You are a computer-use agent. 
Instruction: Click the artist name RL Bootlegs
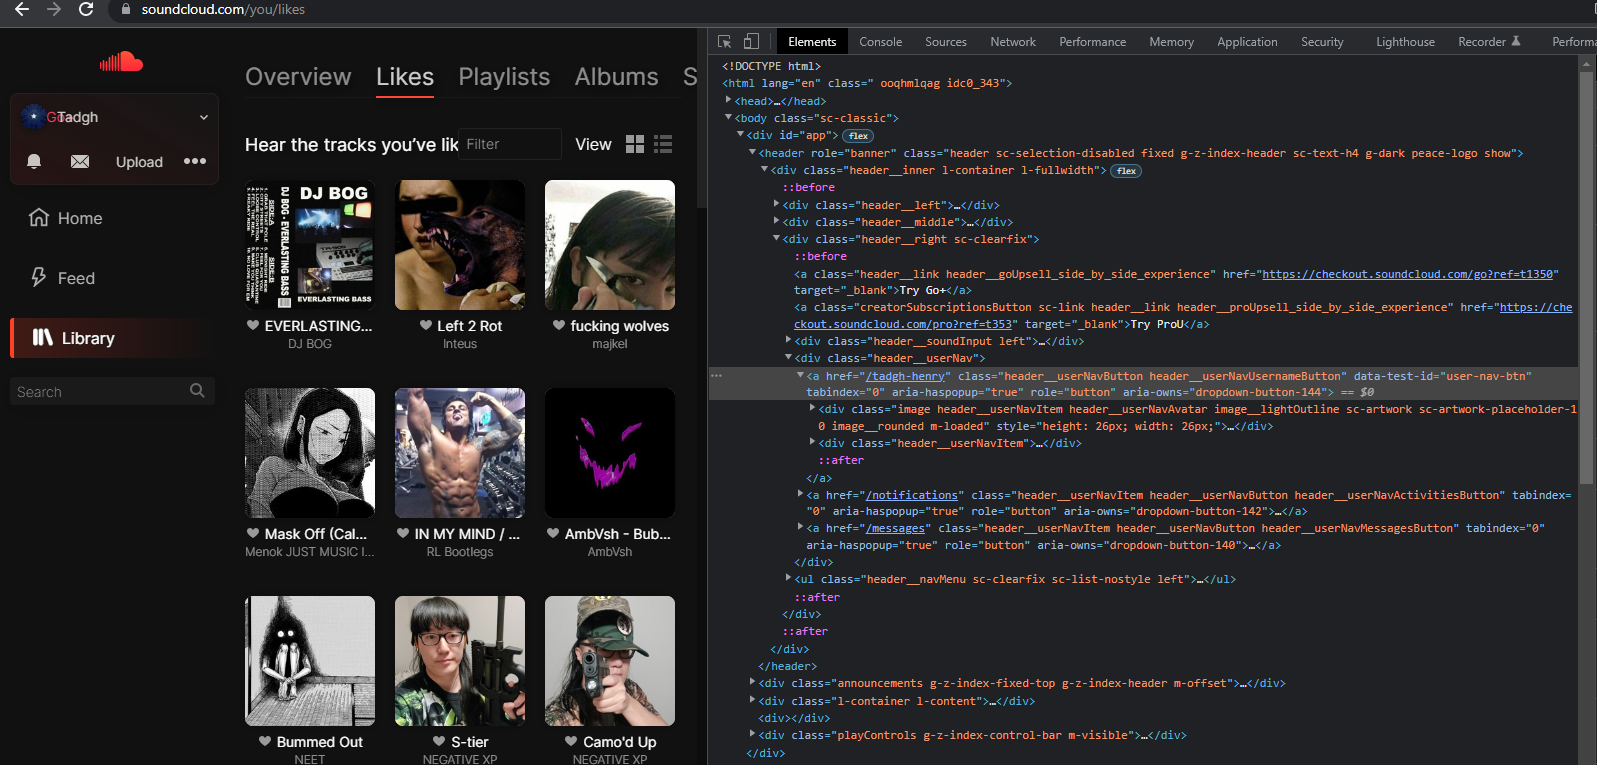[x=460, y=552]
